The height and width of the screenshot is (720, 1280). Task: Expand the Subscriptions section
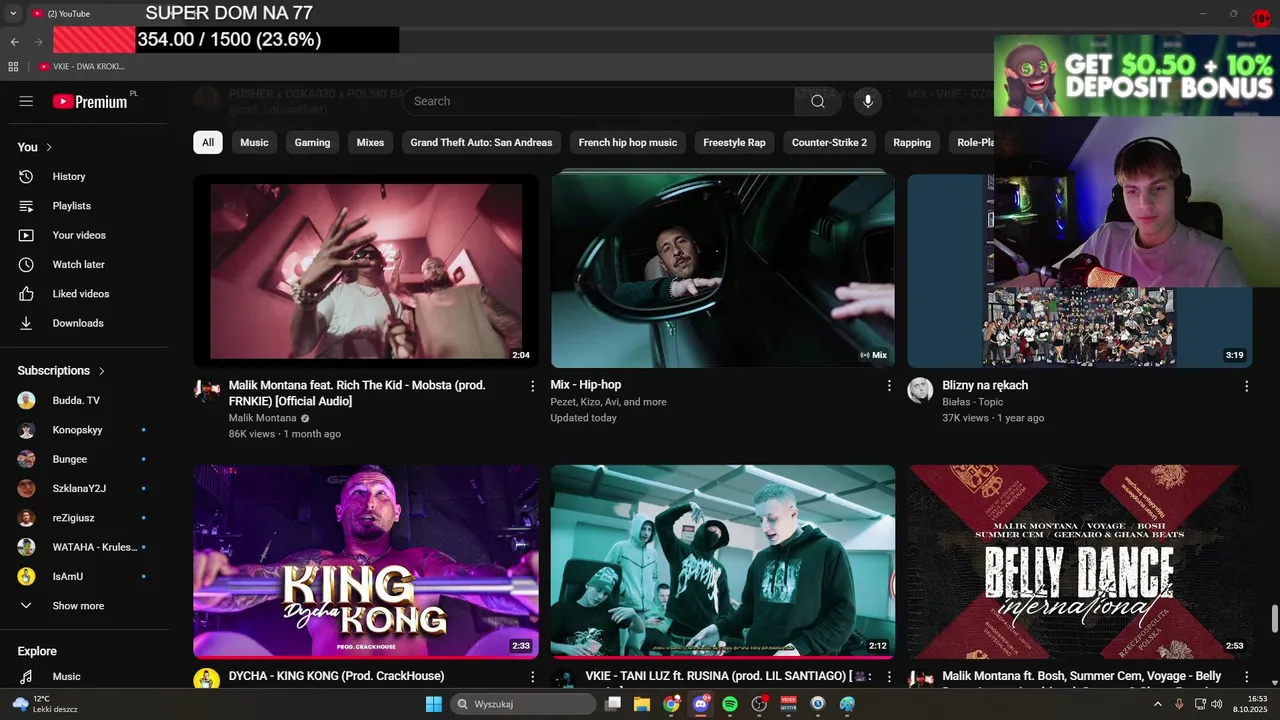(x=61, y=371)
